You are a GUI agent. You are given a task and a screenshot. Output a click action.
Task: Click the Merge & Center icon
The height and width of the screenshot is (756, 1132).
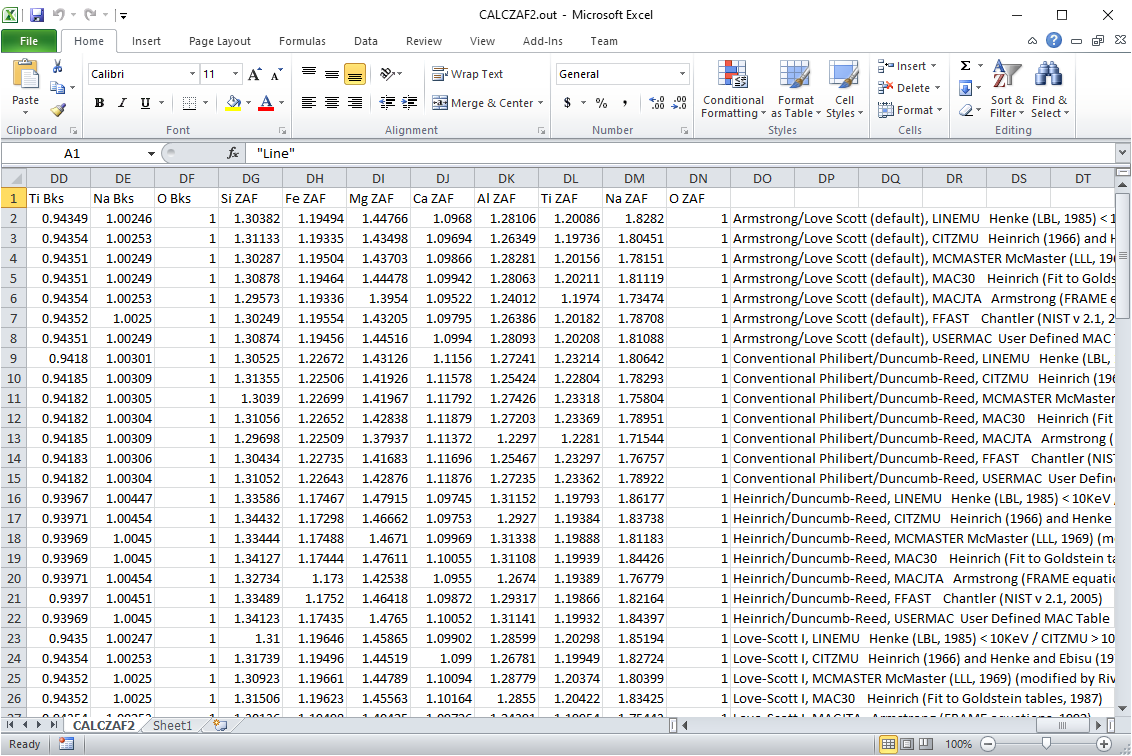tap(440, 103)
